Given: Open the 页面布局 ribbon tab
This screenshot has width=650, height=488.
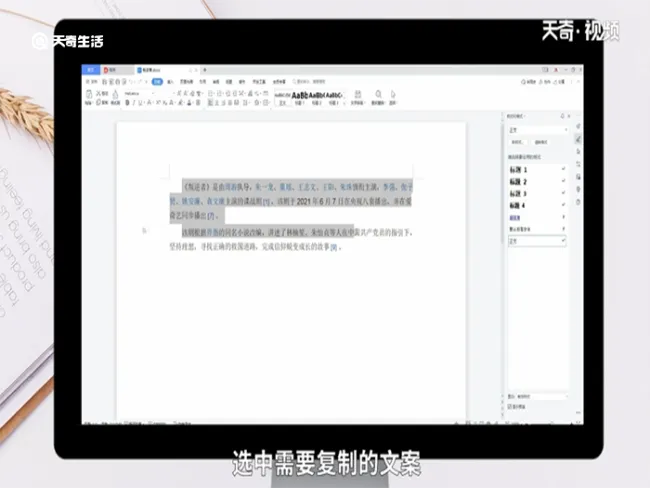Looking at the screenshot, I should point(187,82).
